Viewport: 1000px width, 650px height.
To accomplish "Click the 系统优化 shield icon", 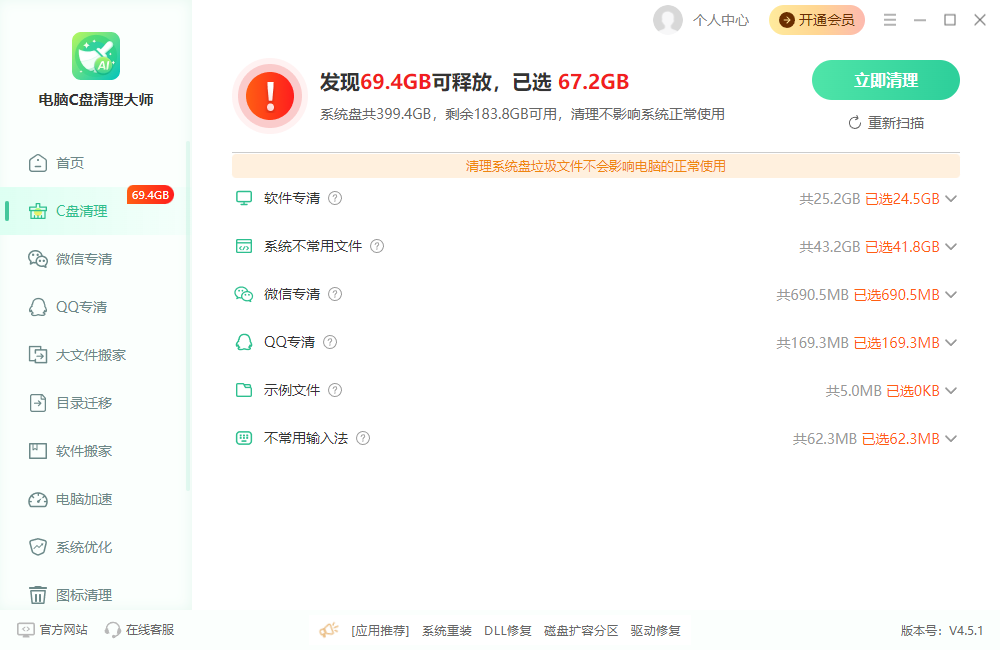I will point(38,547).
